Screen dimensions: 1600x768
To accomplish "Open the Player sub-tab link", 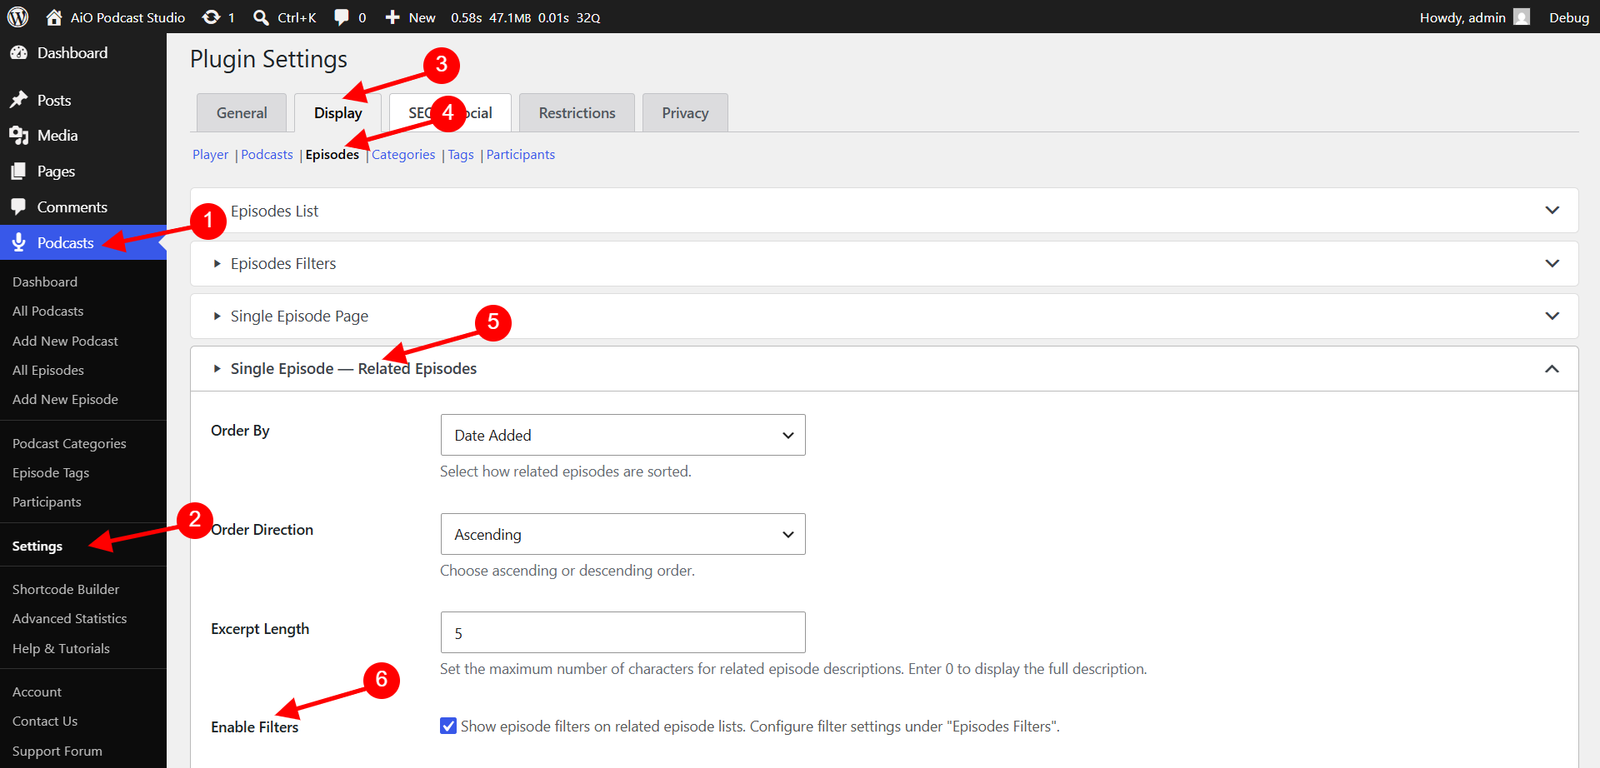I will [x=211, y=155].
